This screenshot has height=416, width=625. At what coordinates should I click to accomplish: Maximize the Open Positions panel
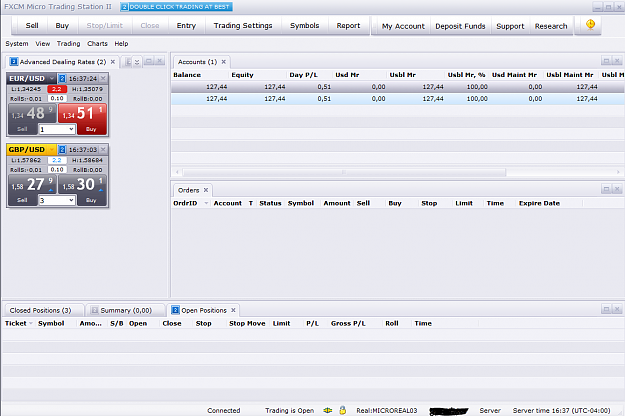[x=606, y=309]
